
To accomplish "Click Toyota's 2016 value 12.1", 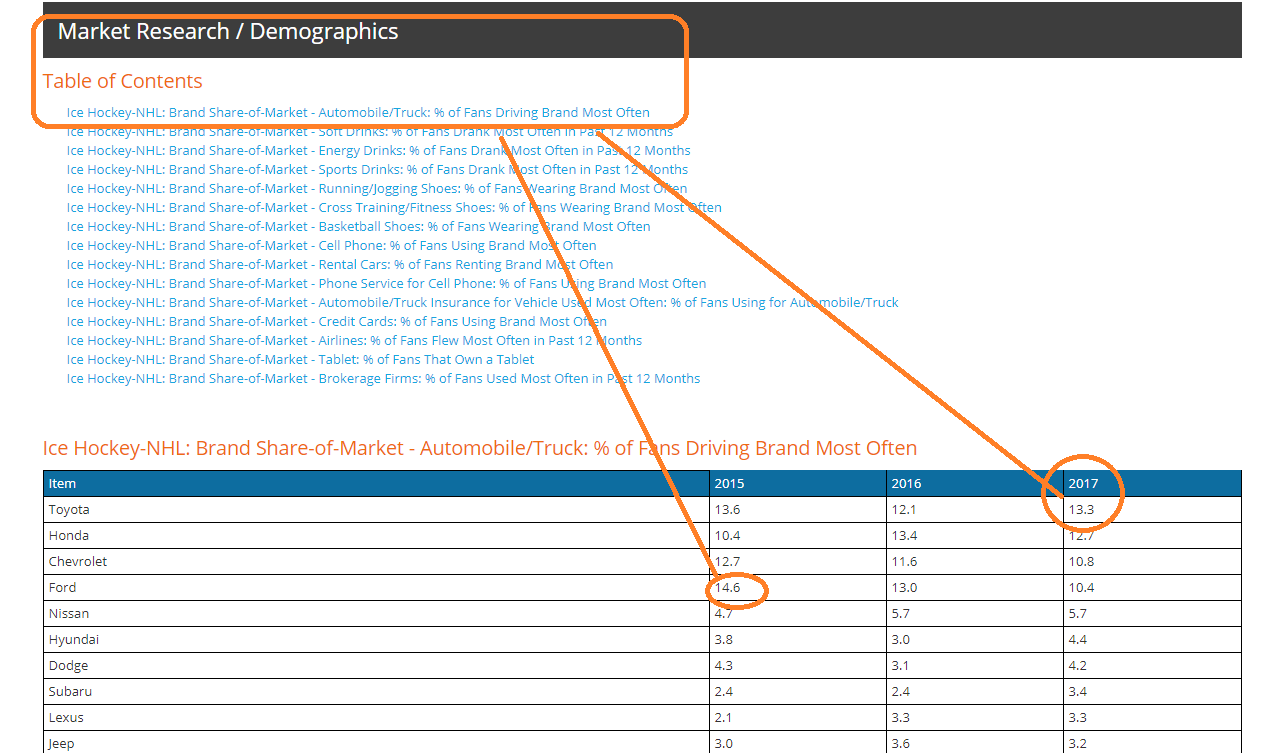I will click(905, 510).
